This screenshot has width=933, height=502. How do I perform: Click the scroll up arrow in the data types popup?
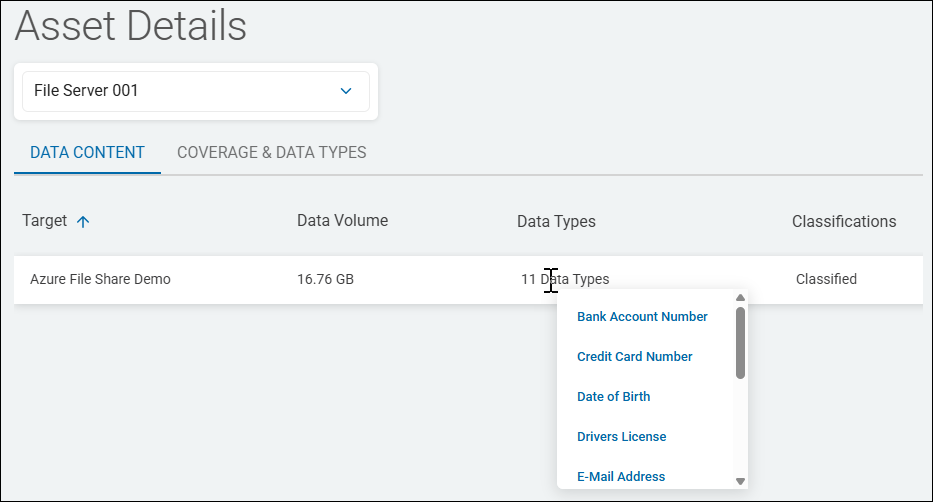tap(740, 297)
